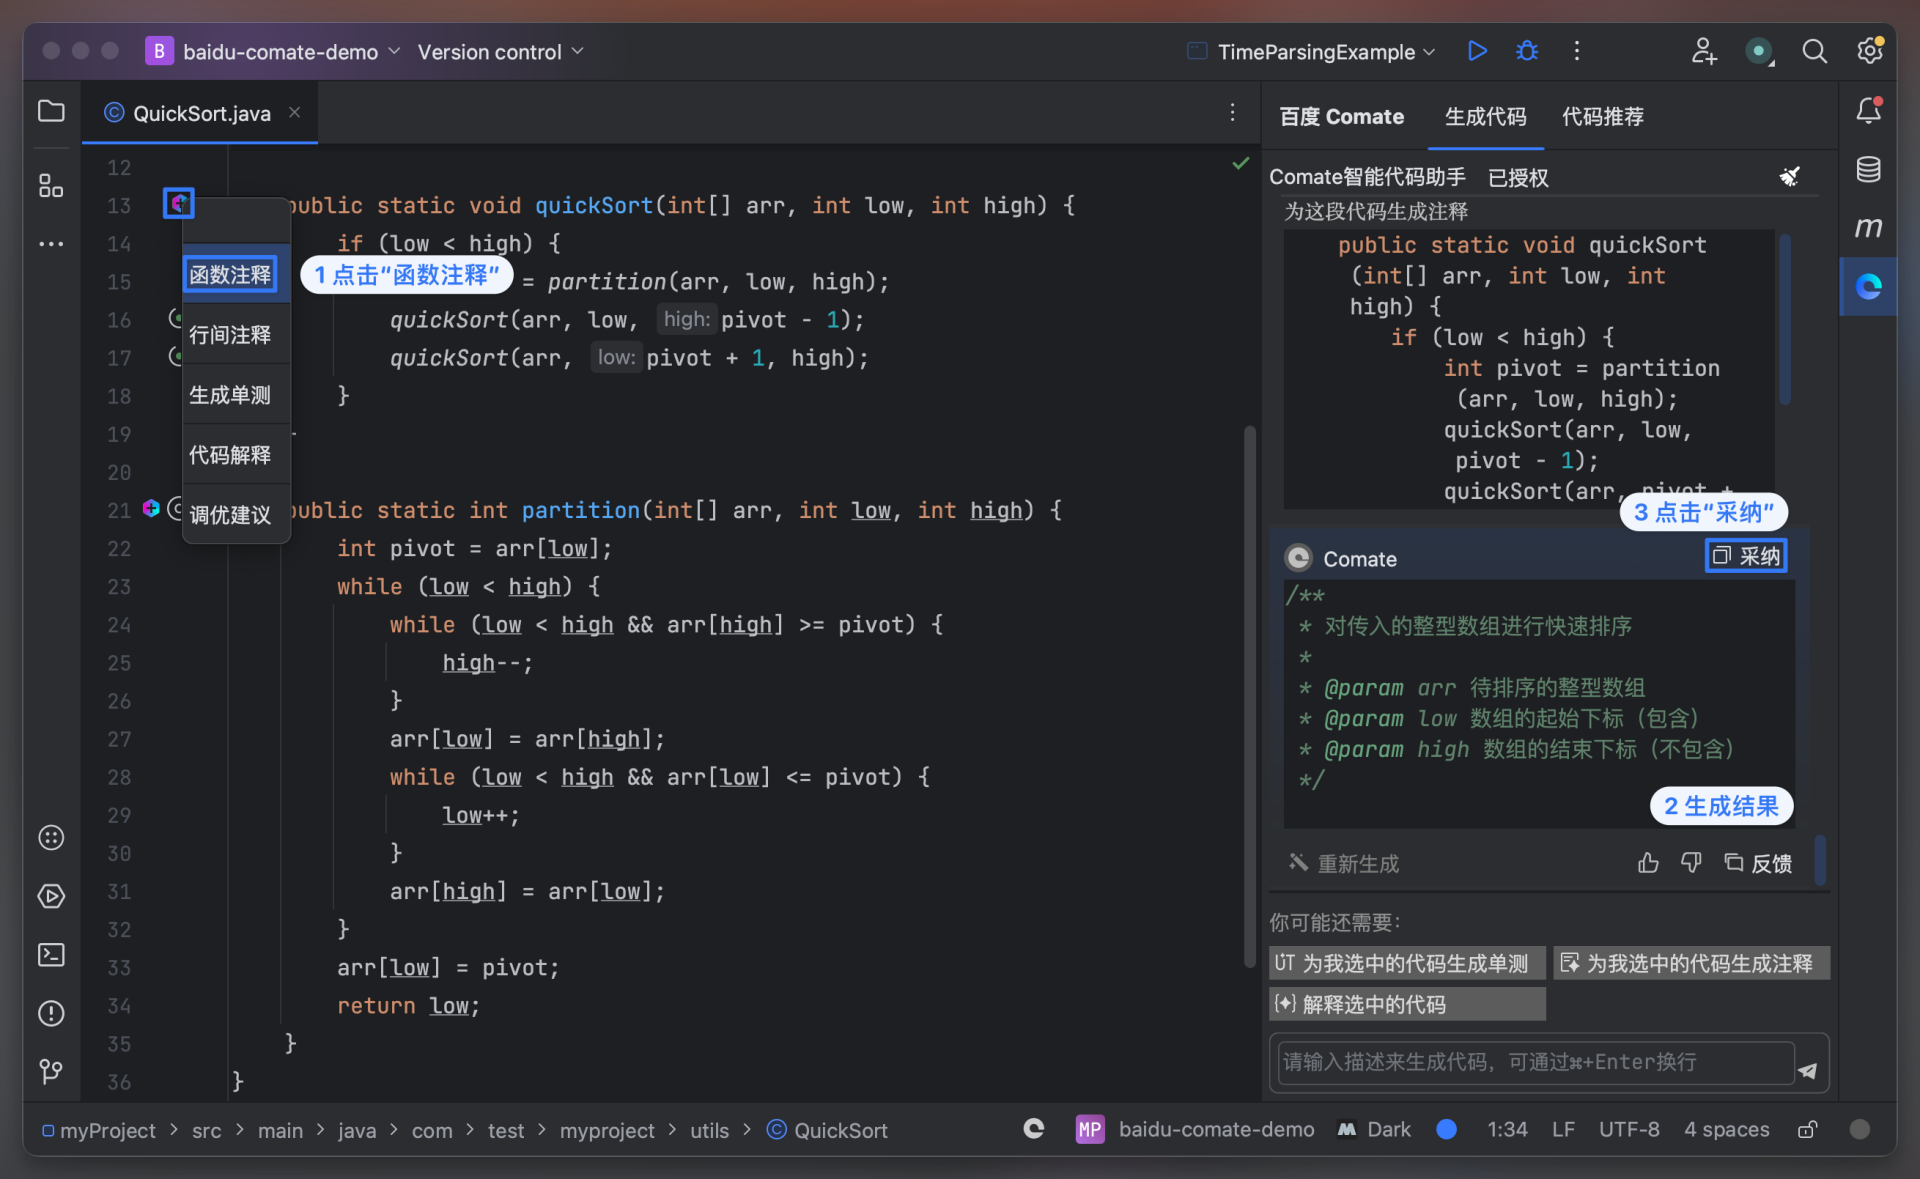1920x1179 pixels.
Task: Click the Comate gutter icon on line 13
Action: click(x=179, y=204)
